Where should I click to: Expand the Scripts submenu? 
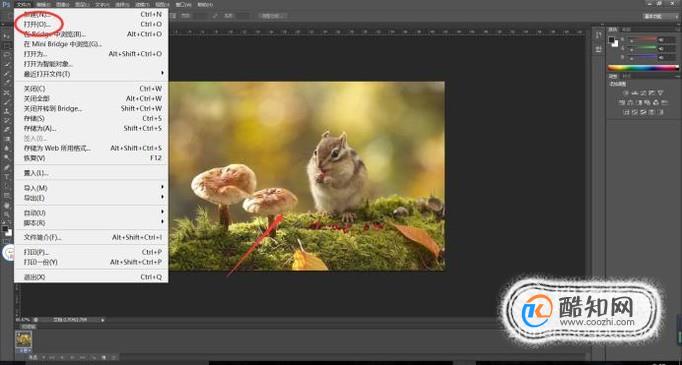[x=91, y=222]
